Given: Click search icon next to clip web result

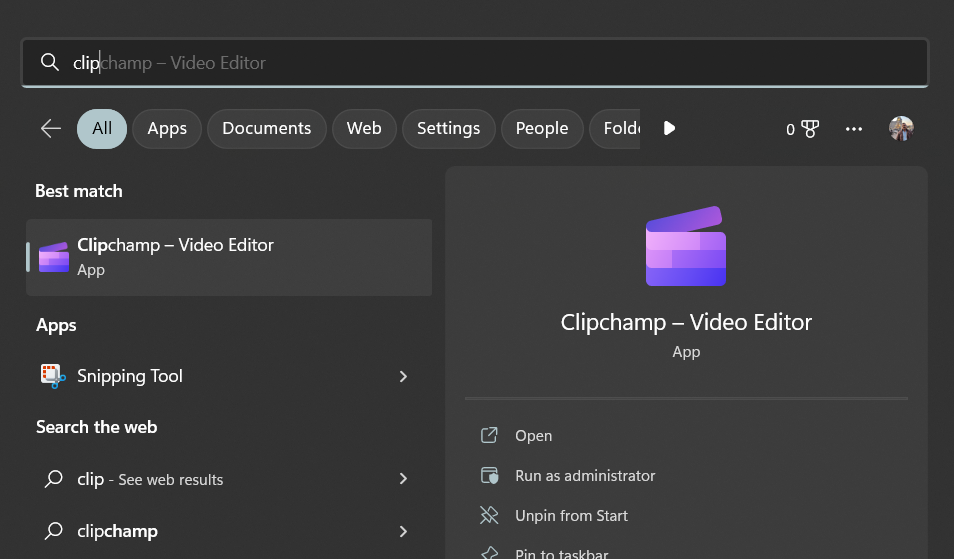Looking at the screenshot, I should 54,479.
